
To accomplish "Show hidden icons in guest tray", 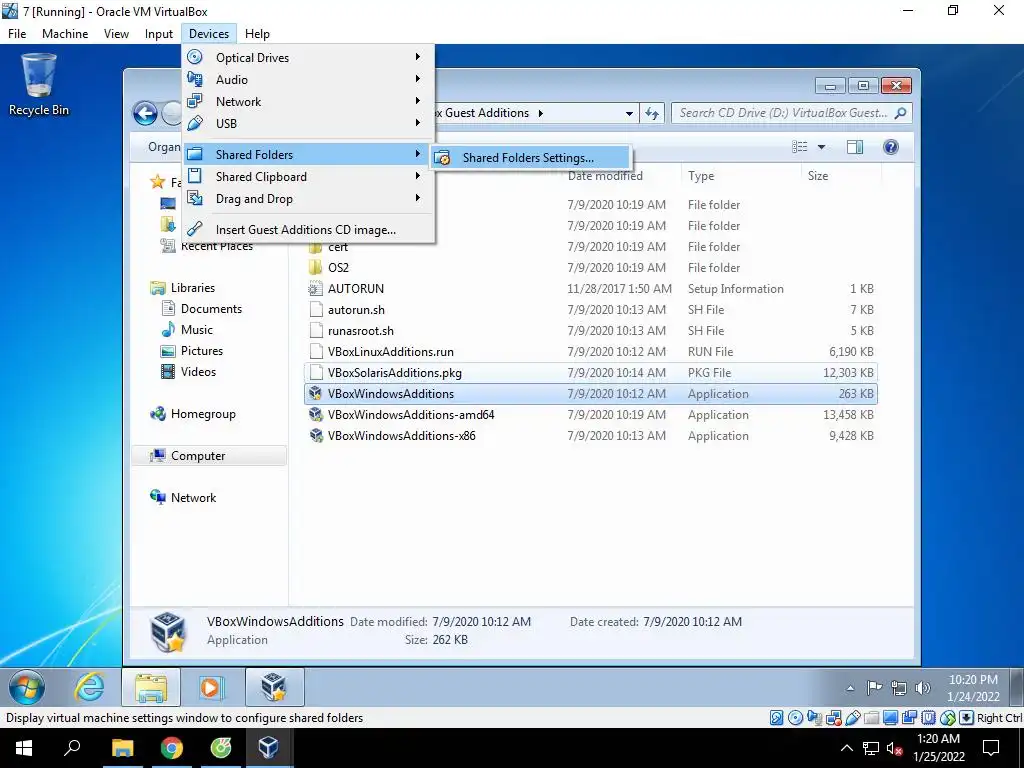I will (x=850, y=688).
